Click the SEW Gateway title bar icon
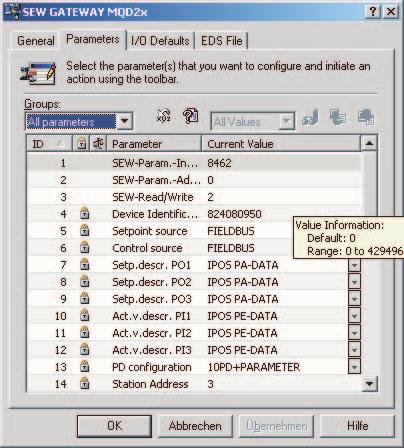 (x=12, y=12)
